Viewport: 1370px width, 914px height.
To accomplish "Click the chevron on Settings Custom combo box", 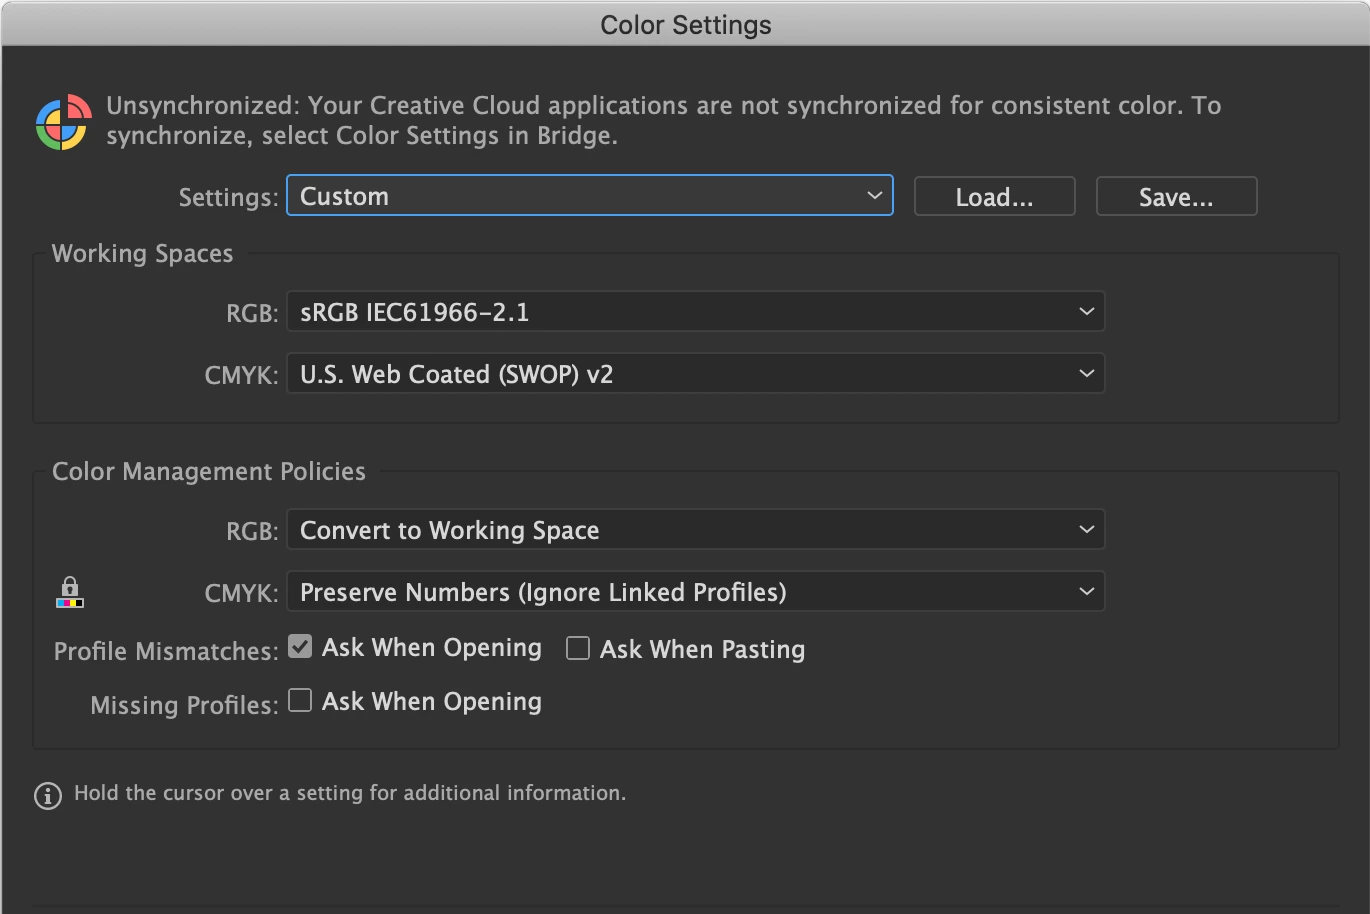I will pos(874,196).
